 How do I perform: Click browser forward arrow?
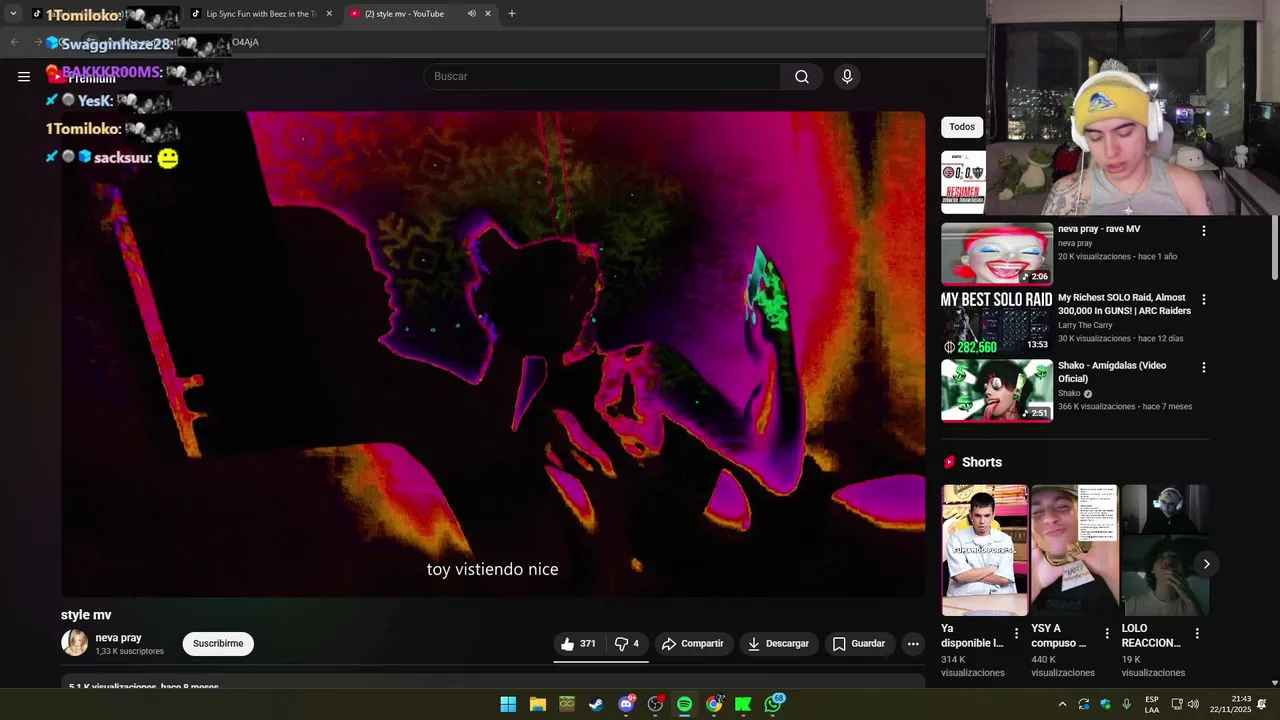click(x=40, y=42)
